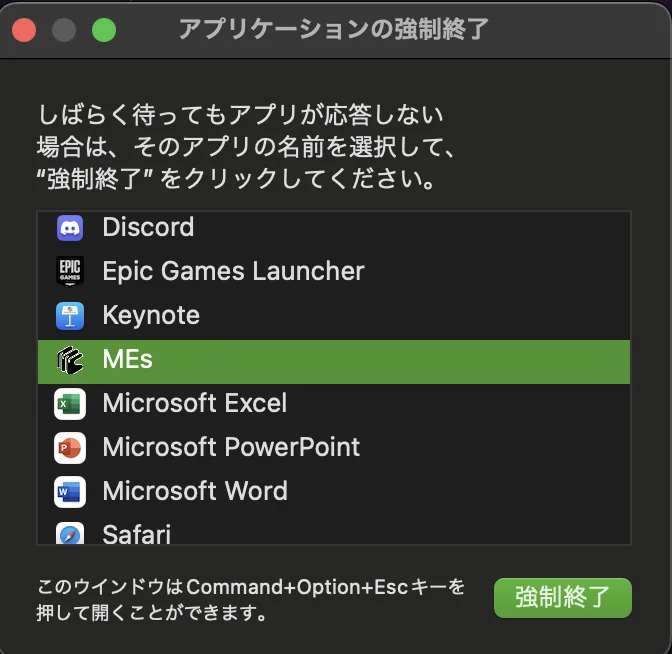Click the green 強制終了 button

pyautogui.click(x=563, y=598)
